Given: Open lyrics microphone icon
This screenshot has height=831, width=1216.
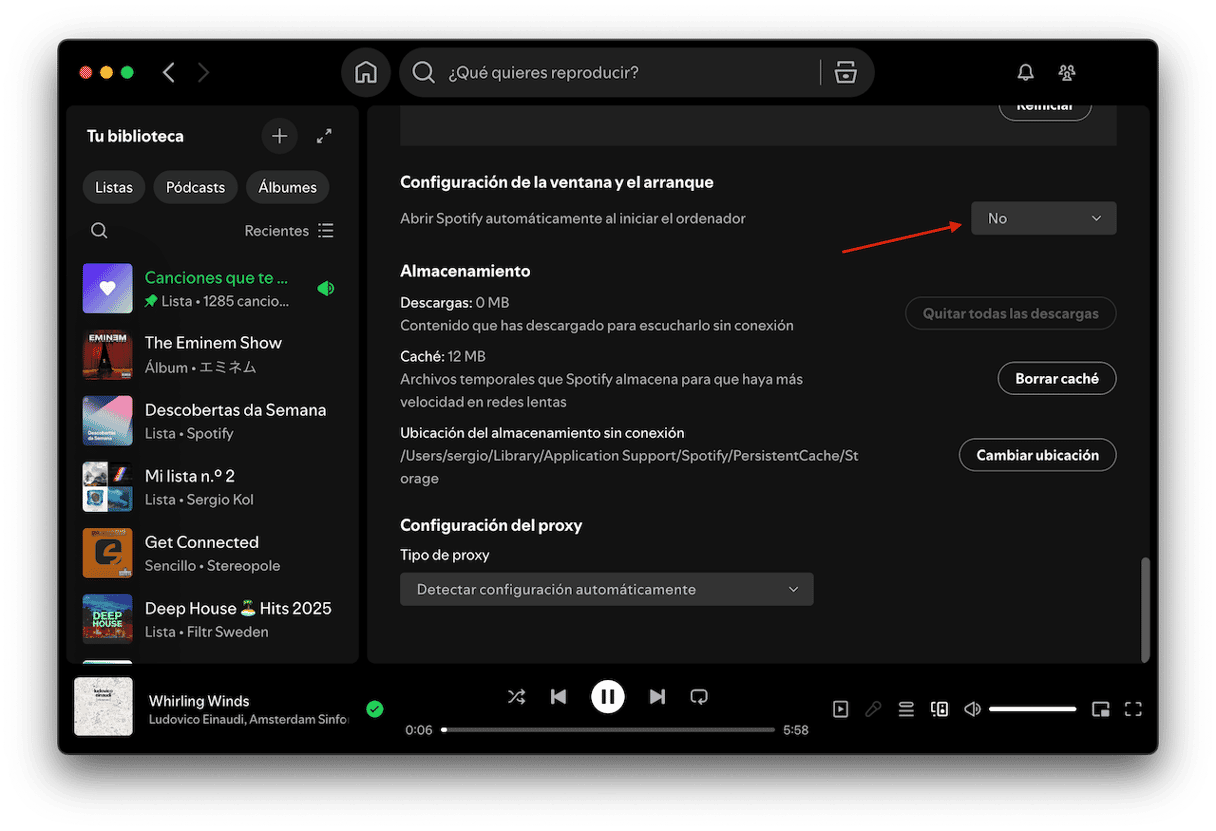Looking at the screenshot, I should 873,709.
